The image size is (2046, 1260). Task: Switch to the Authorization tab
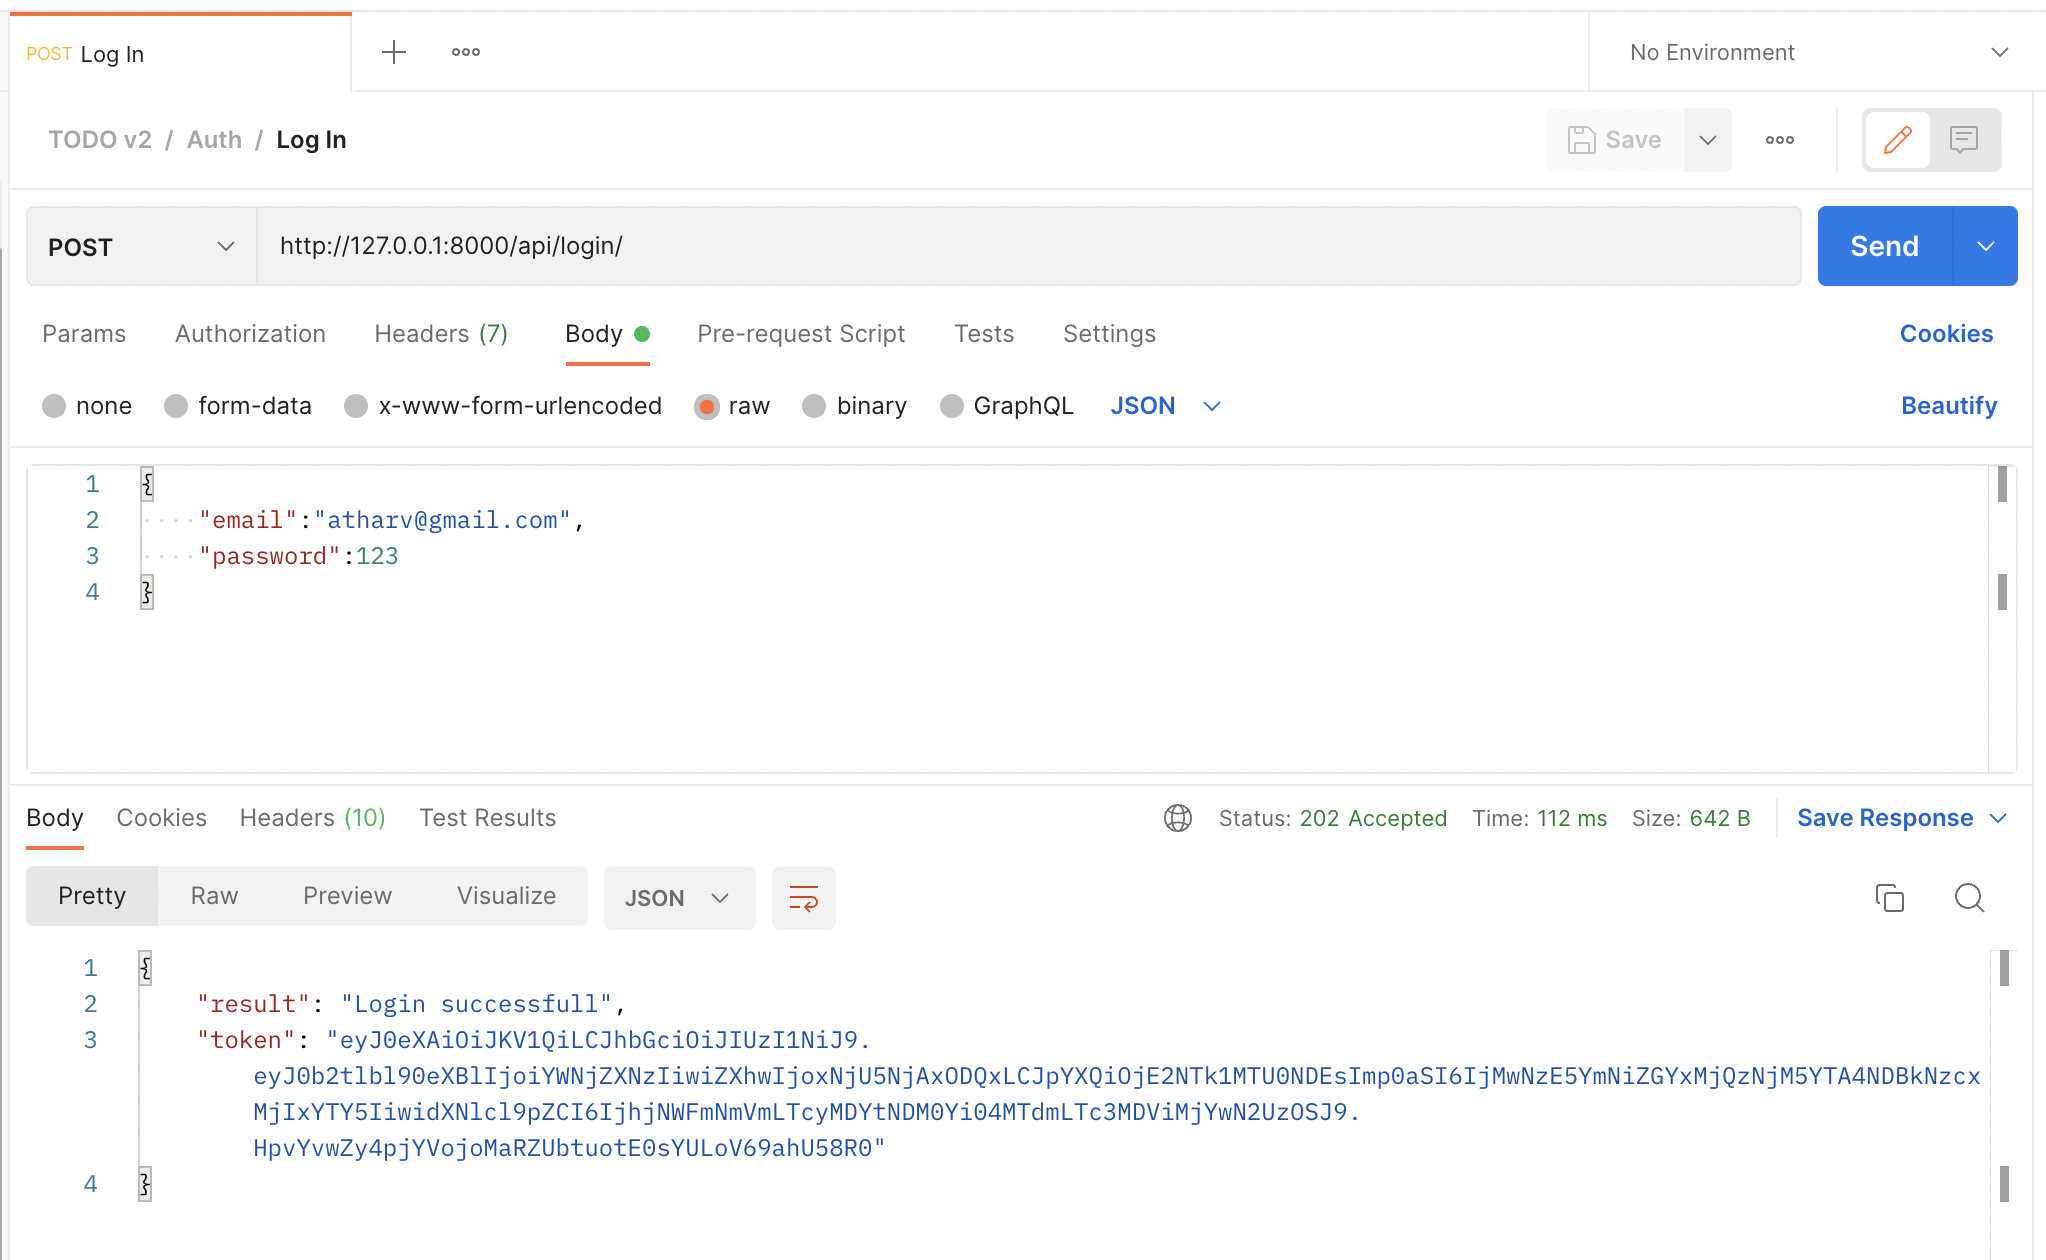pyautogui.click(x=250, y=334)
